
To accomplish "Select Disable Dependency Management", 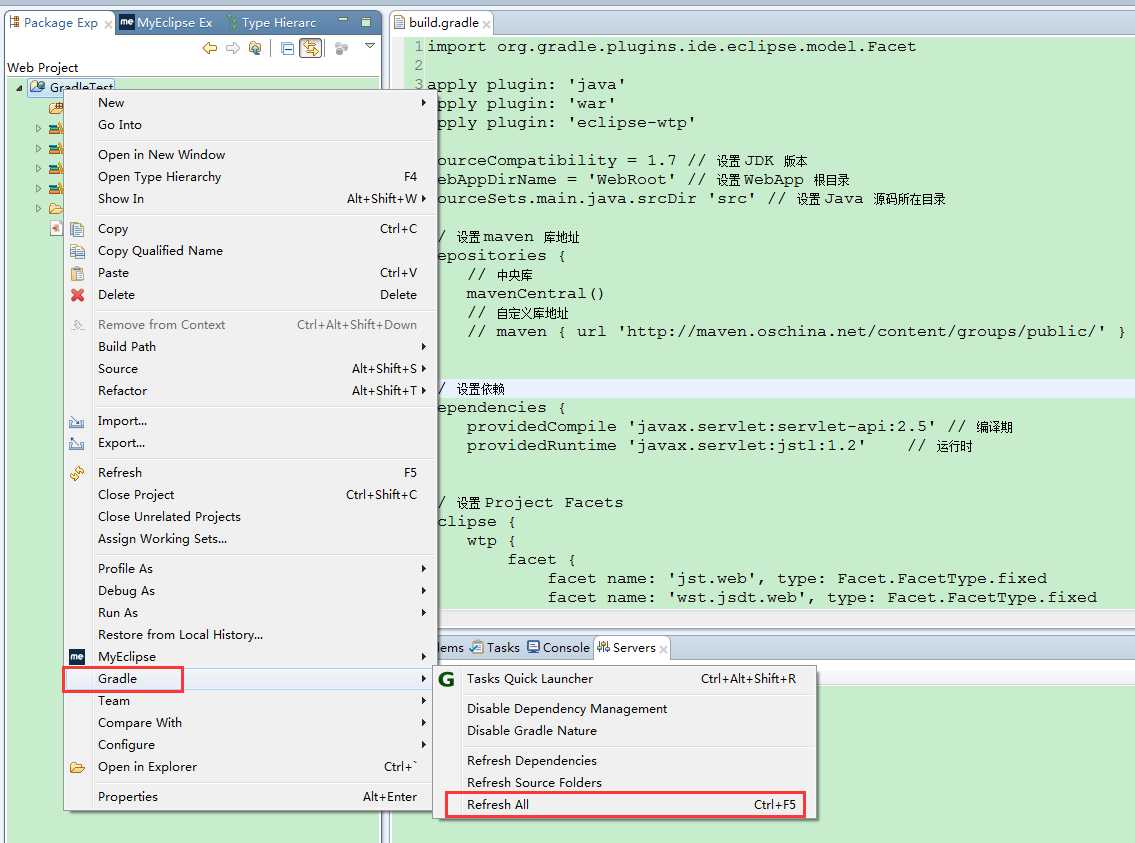I will coord(625,708).
